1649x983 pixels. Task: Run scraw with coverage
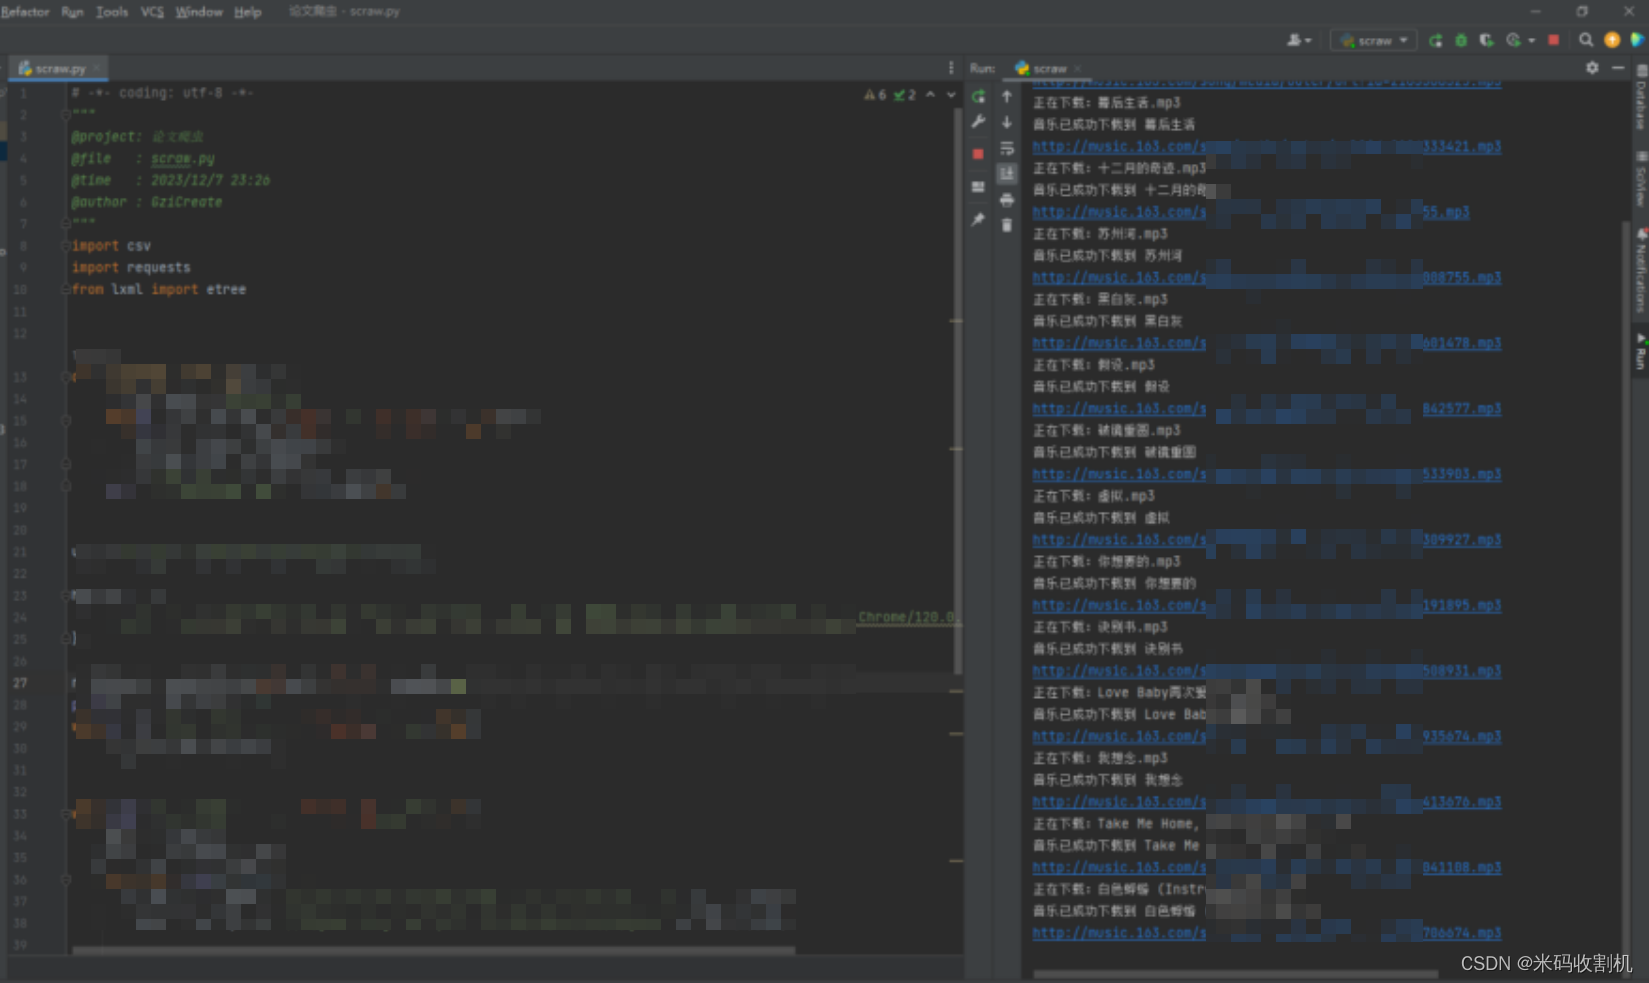coord(1487,40)
